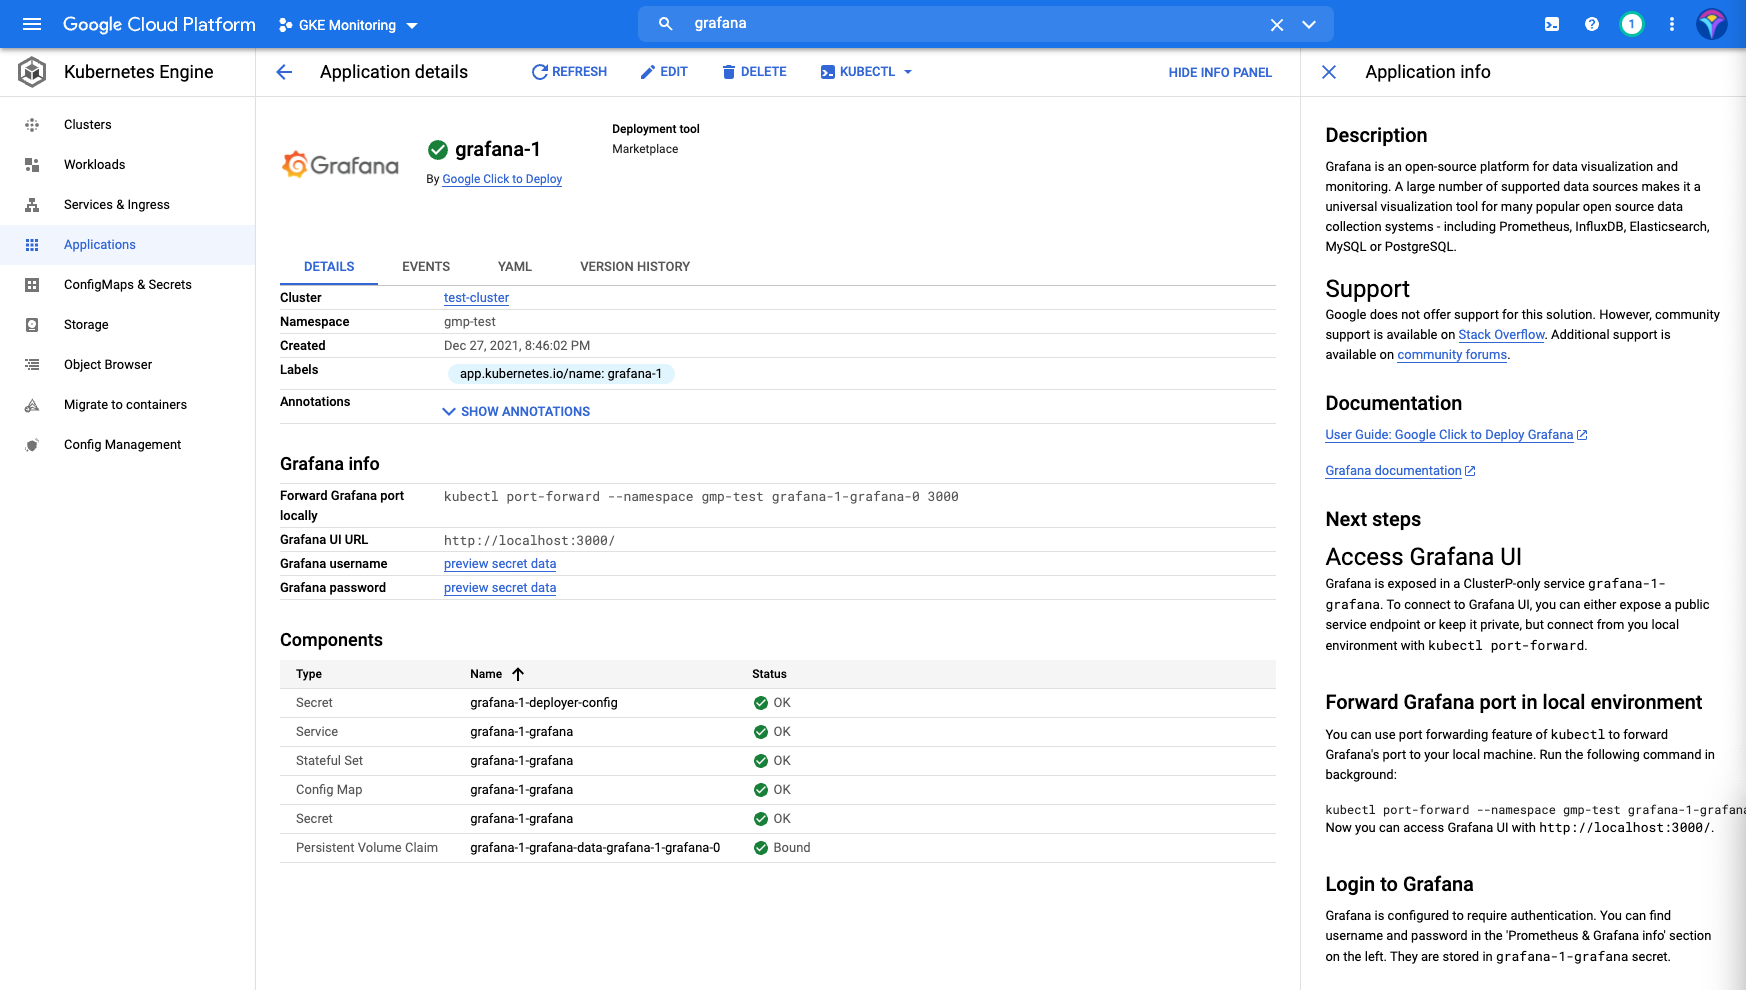
Task: Open the main navigation hamburger menu
Action: (x=32, y=24)
